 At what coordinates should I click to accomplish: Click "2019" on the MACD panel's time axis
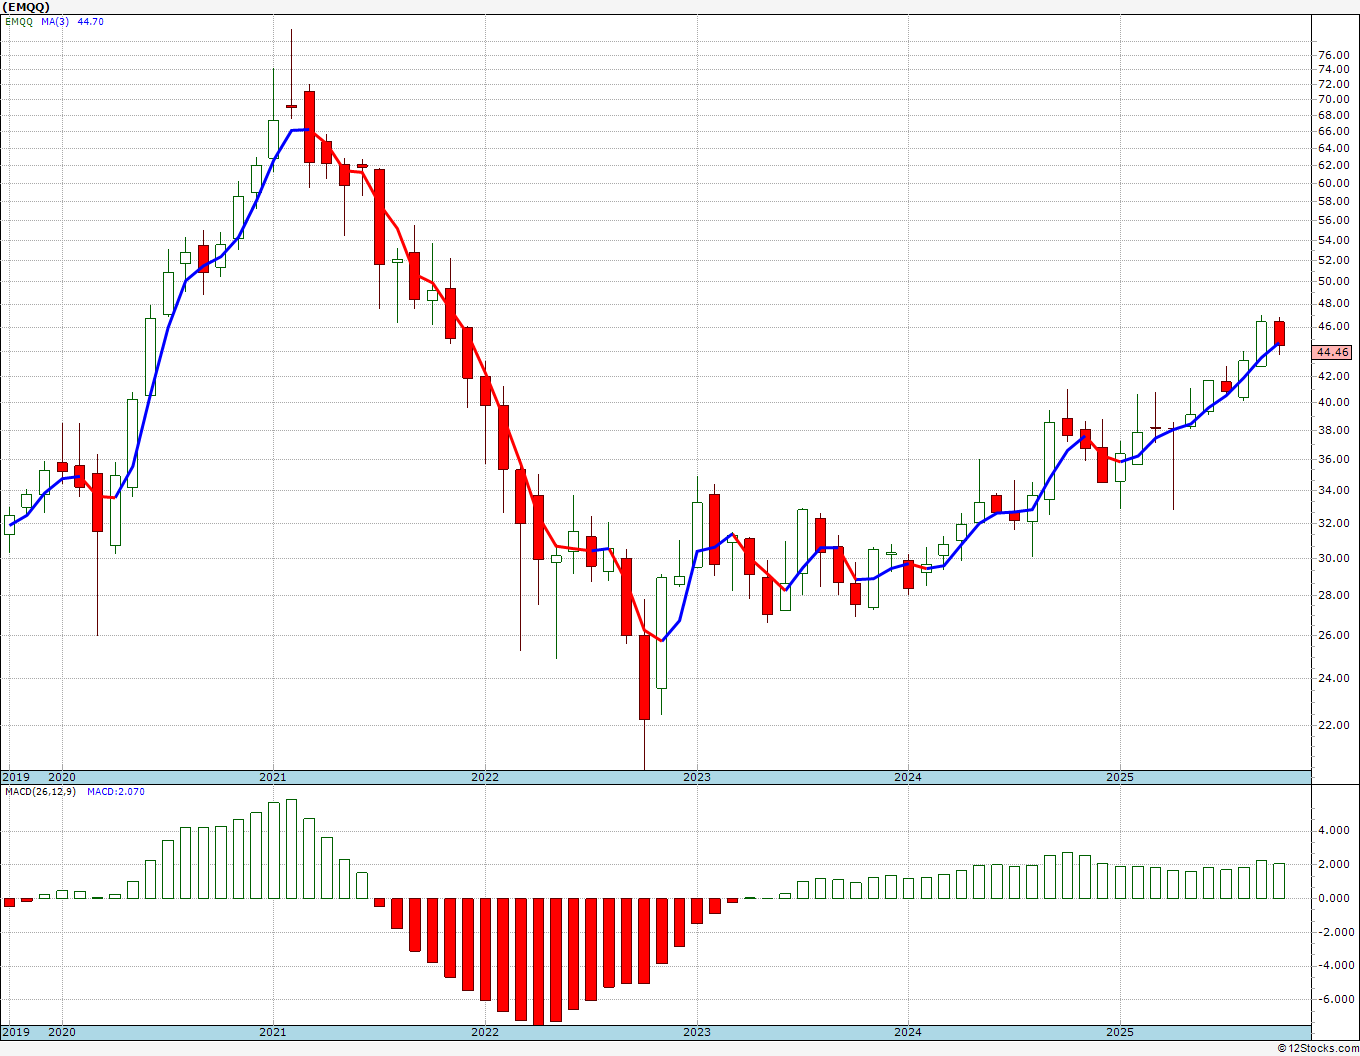tap(16, 1032)
